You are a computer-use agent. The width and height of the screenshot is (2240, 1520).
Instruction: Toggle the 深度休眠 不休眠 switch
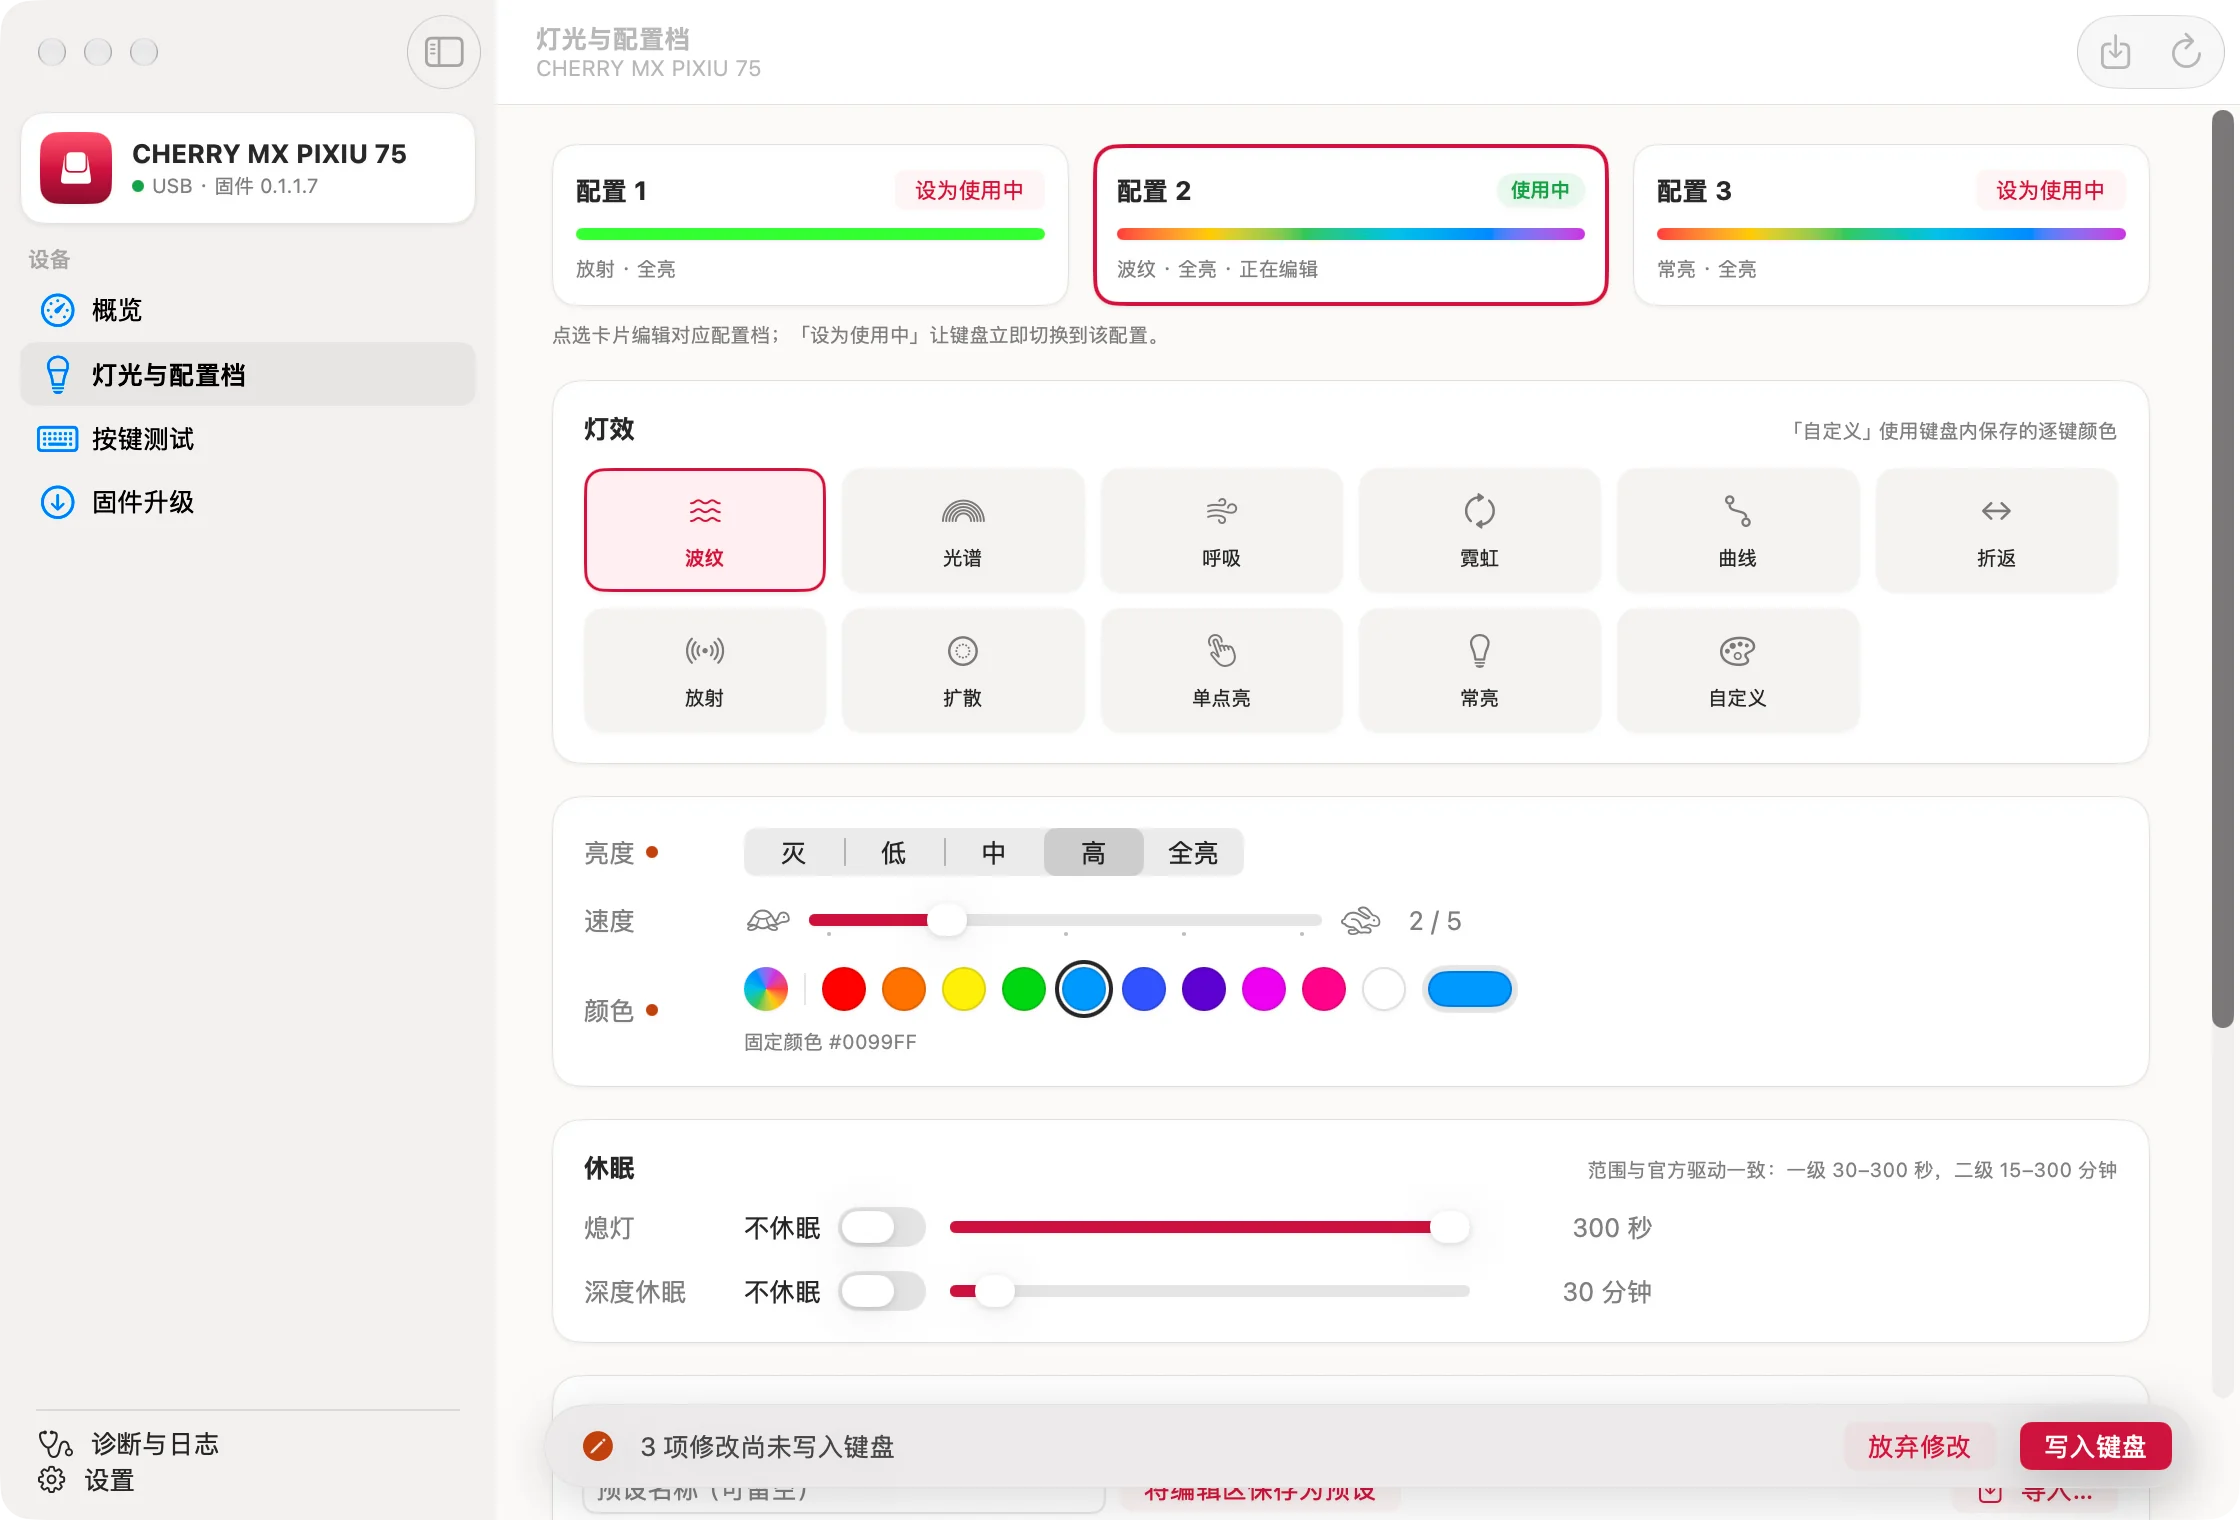point(882,1291)
